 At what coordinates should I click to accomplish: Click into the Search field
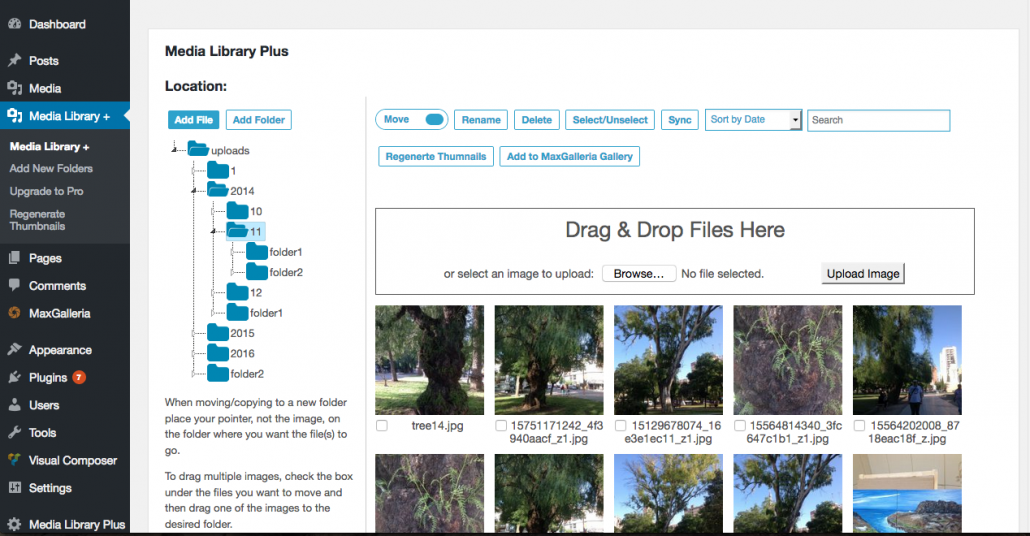pos(879,120)
